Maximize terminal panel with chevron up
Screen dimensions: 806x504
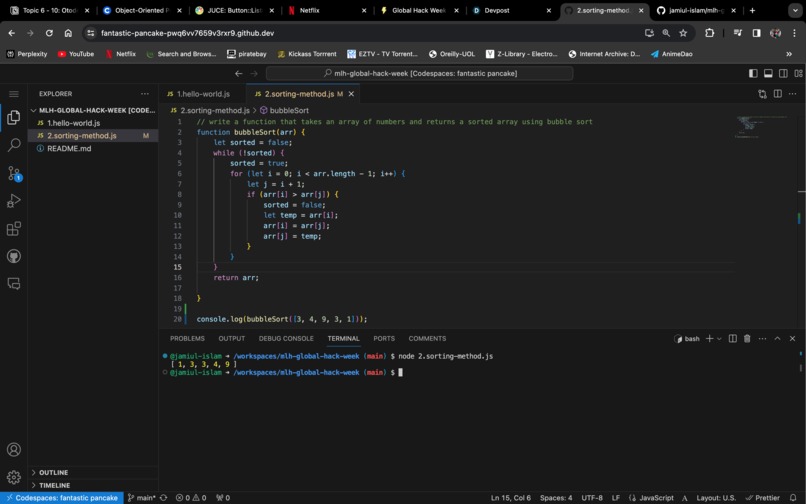[777, 338]
